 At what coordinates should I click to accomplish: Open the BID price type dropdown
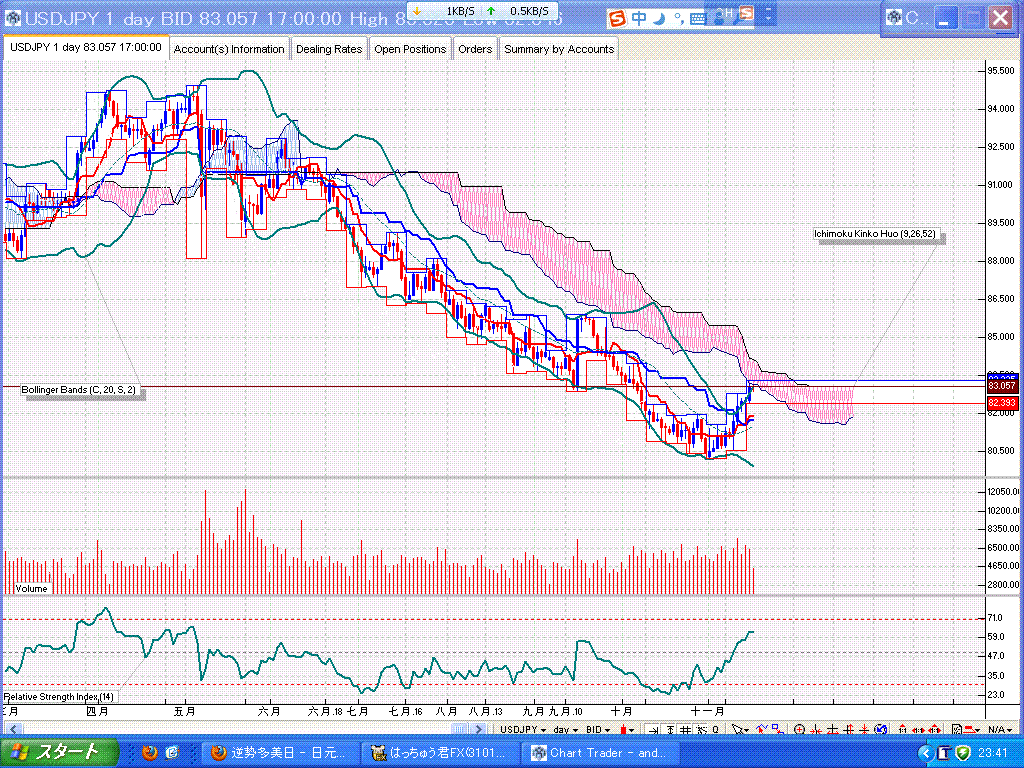click(598, 729)
